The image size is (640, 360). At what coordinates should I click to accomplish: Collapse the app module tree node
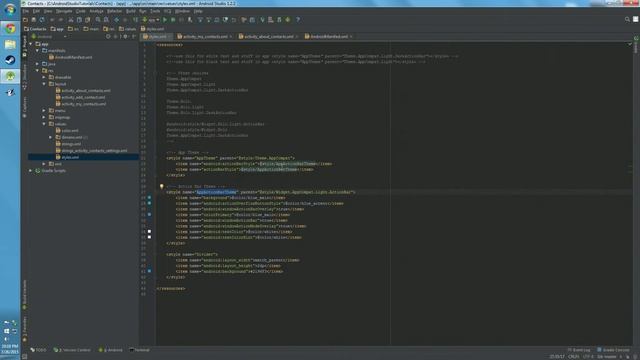31,44
